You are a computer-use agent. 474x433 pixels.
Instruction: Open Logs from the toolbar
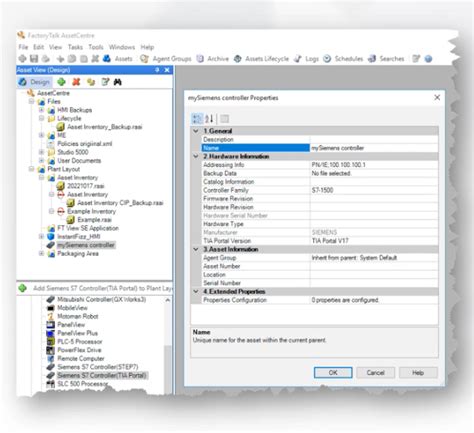(x=306, y=59)
